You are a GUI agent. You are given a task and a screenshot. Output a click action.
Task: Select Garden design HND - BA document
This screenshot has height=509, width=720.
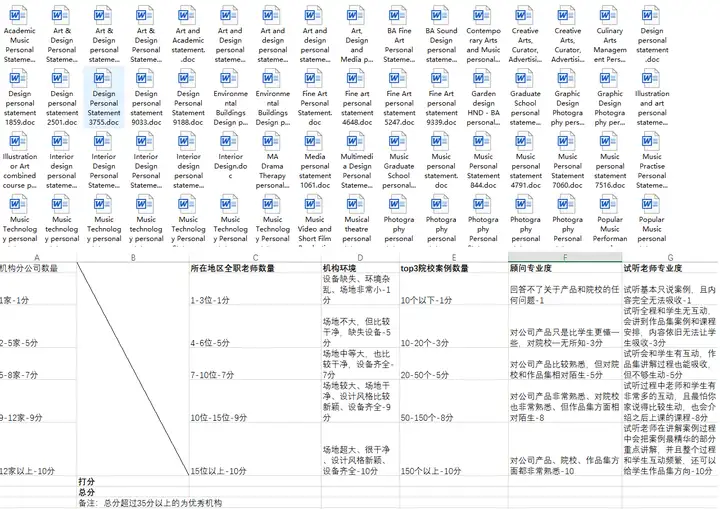click(483, 98)
